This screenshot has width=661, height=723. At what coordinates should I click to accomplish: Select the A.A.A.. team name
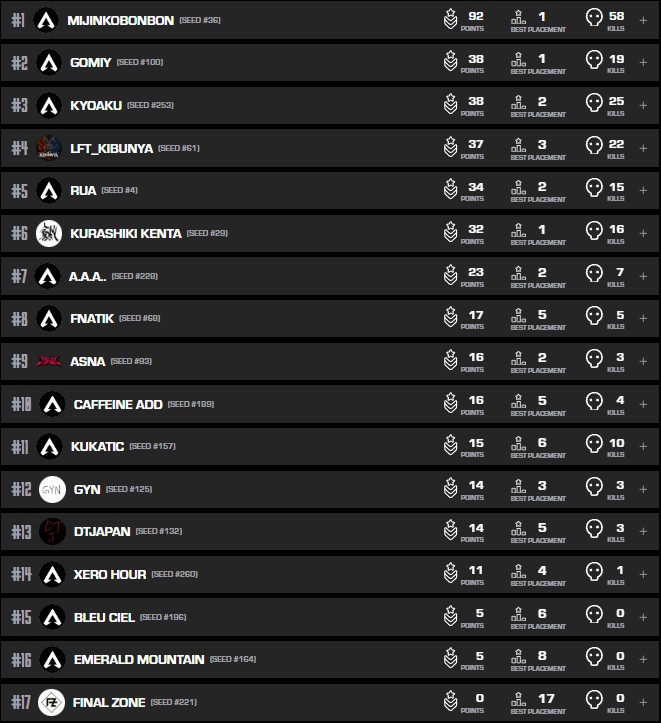click(x=87, y=276)
